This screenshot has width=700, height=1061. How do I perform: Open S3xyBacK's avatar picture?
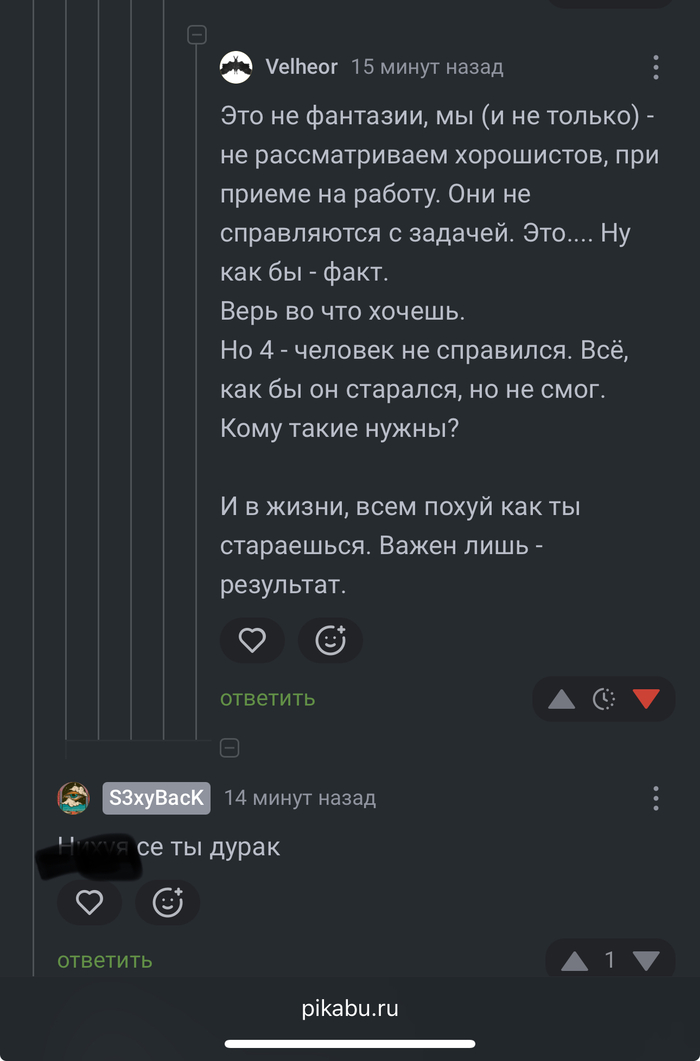click(74, 798)
